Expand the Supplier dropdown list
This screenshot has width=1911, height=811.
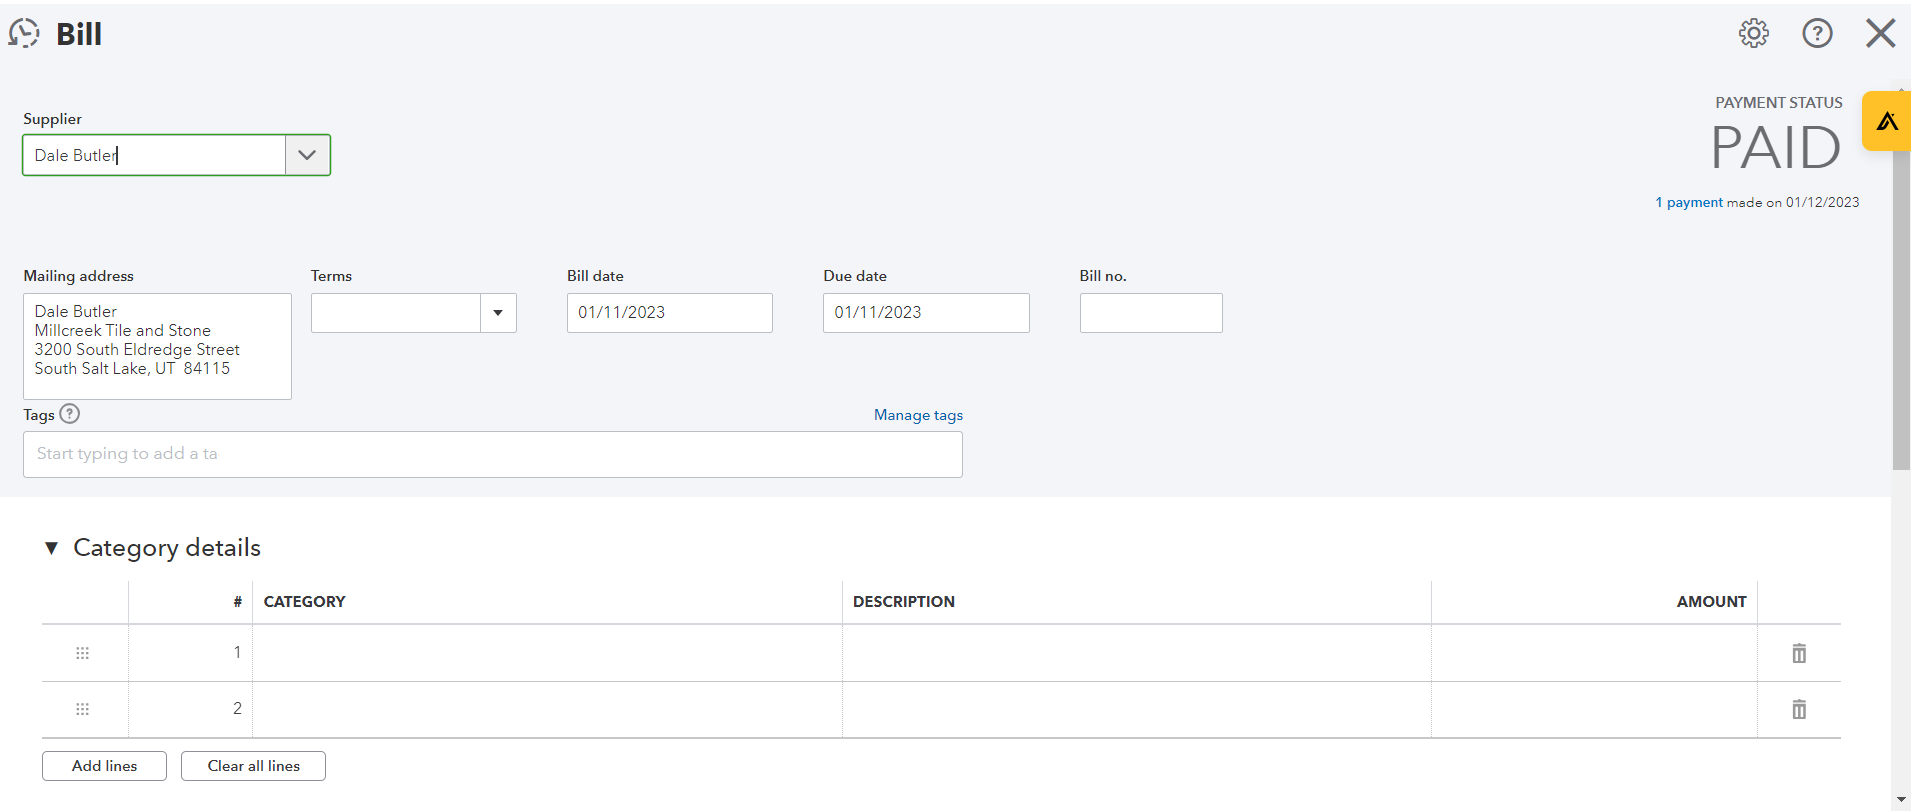tap(307, 155)
